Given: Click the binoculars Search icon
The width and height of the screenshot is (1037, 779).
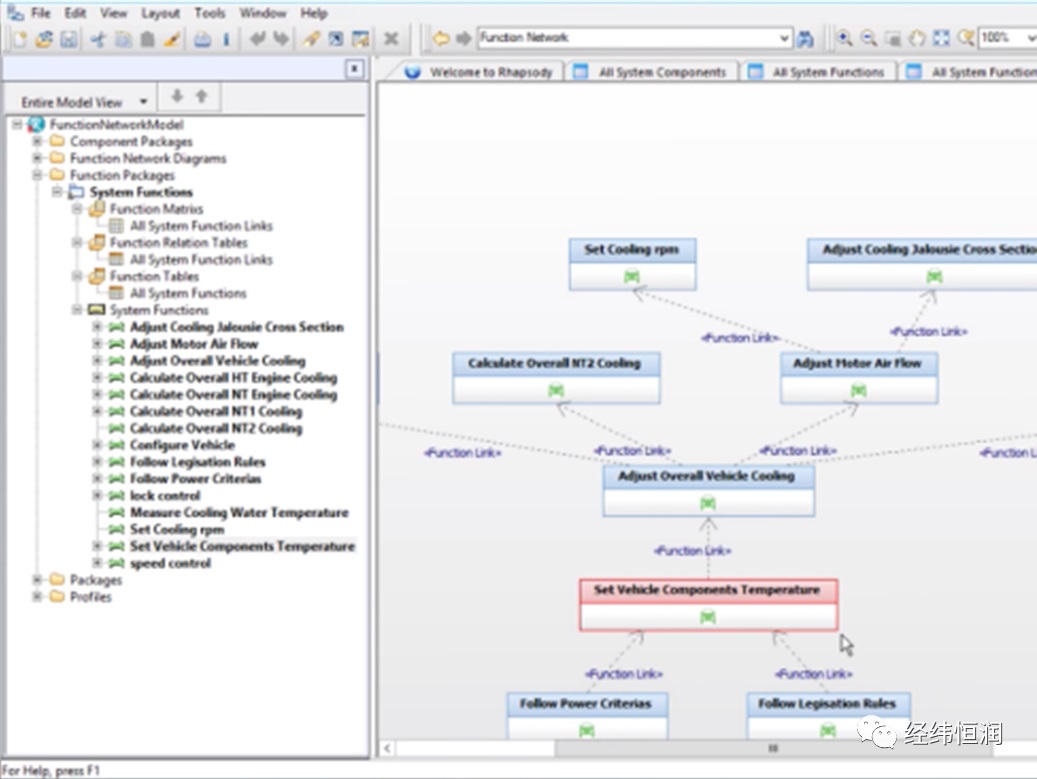Looking at the screenshot, I should [x=805, y=38].
